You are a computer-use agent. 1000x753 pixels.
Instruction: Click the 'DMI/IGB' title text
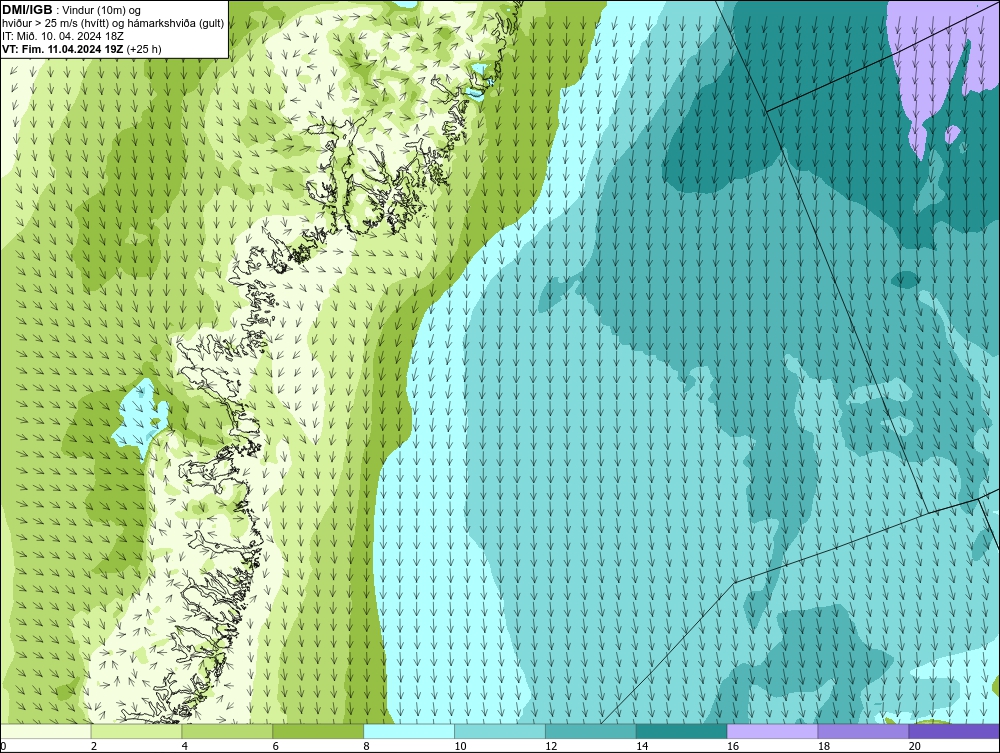(28, 10)
